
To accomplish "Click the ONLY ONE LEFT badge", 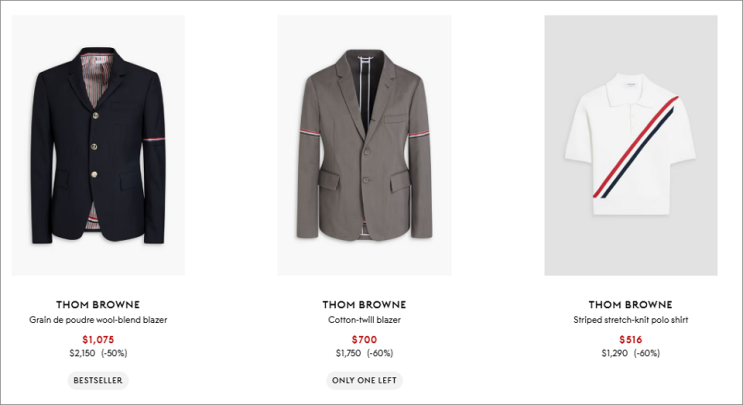I will [x=364, y=380].
